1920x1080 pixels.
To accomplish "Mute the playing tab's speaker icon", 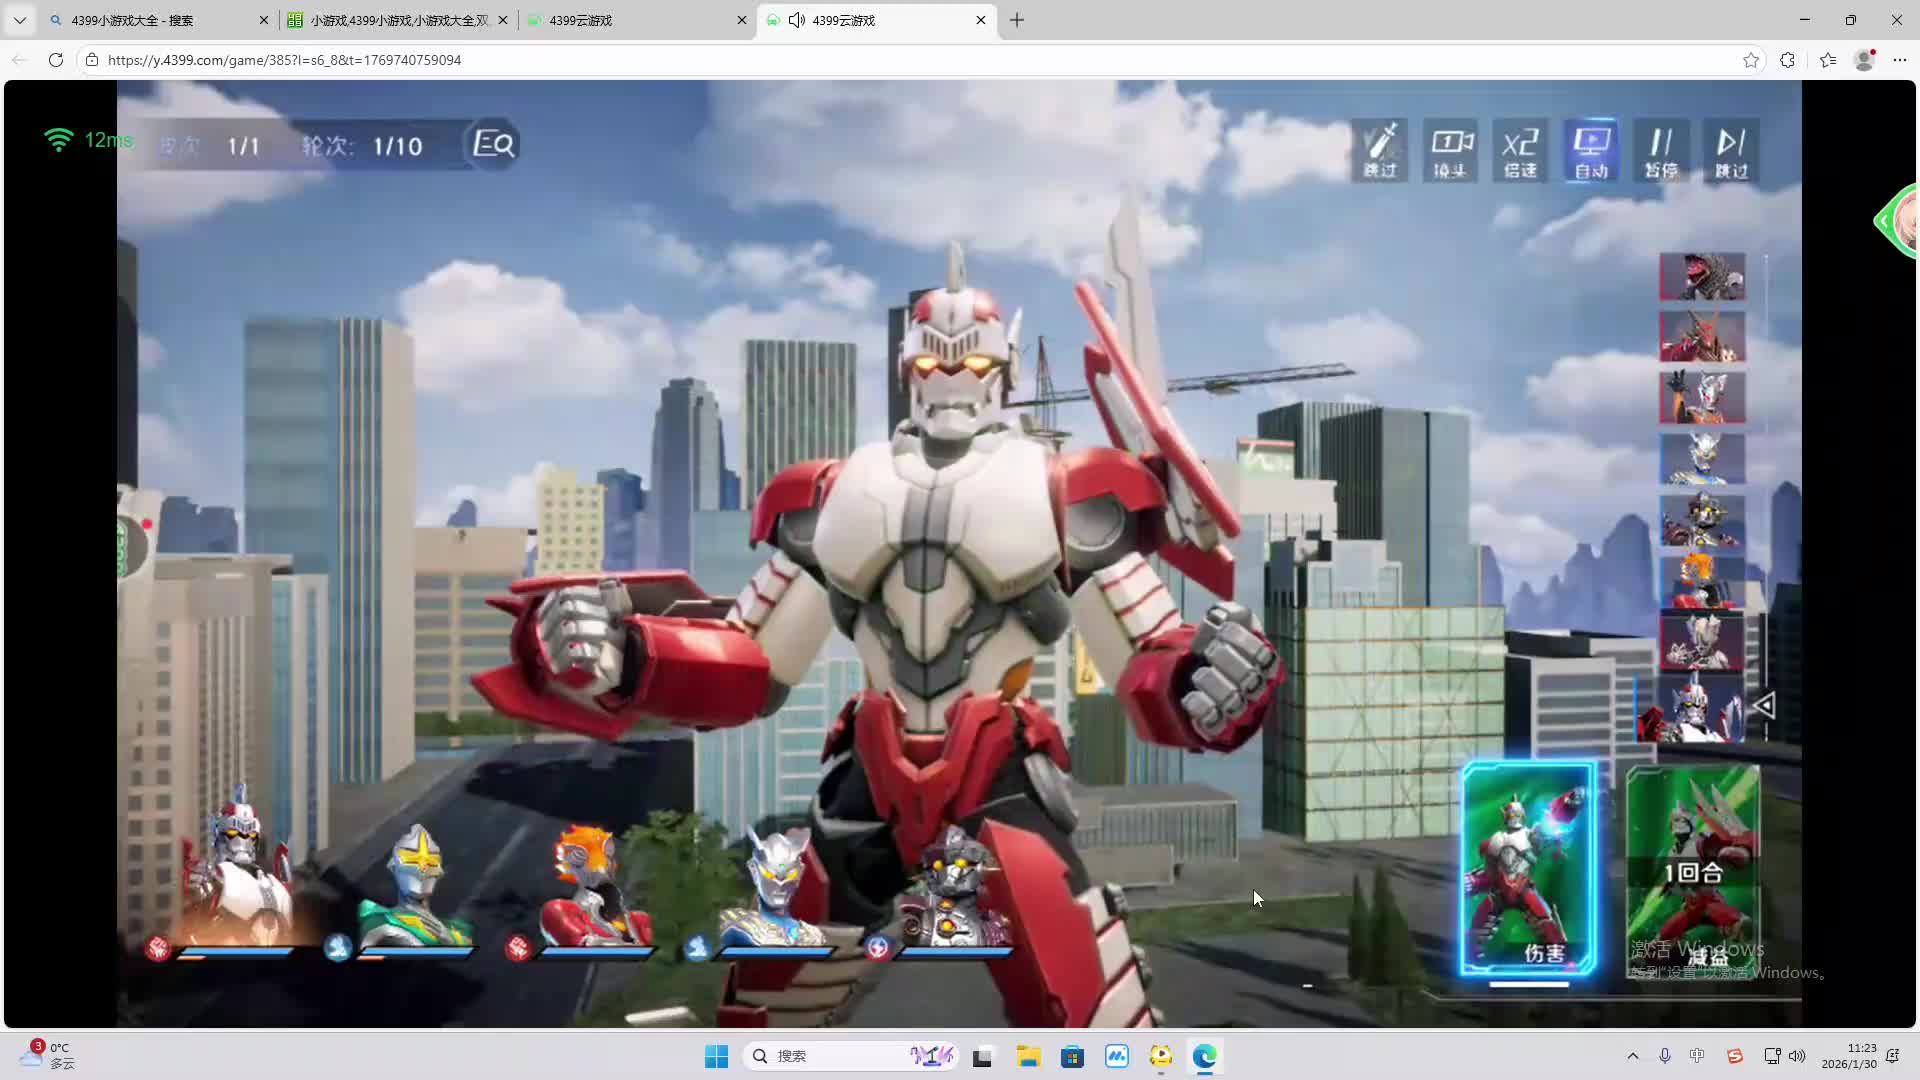I will [x=797, y=20].
